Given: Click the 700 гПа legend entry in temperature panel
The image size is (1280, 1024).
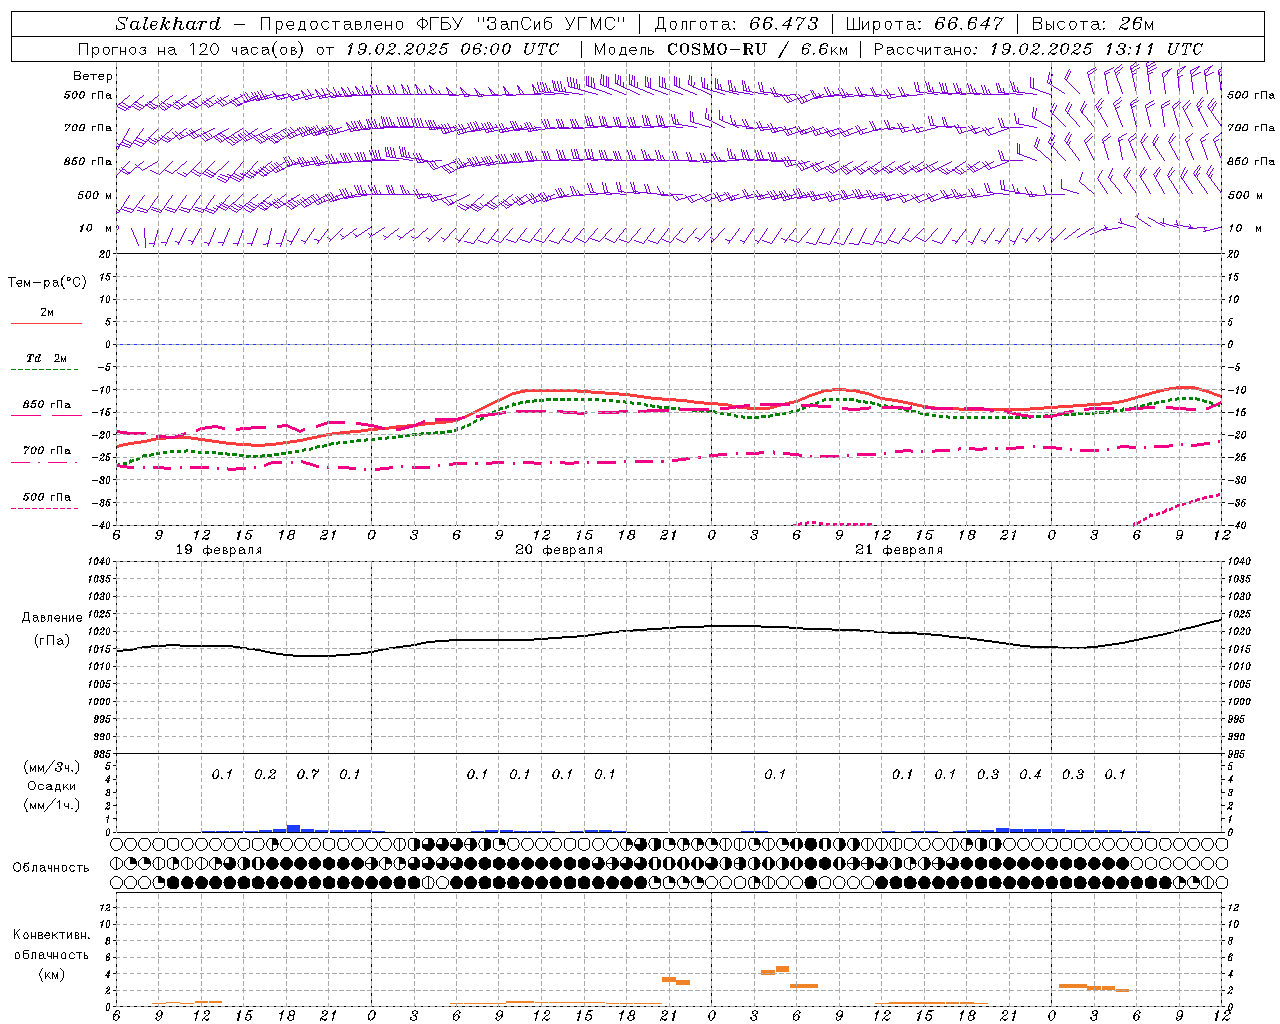Looking at the screenshot, I should (47, 450).
